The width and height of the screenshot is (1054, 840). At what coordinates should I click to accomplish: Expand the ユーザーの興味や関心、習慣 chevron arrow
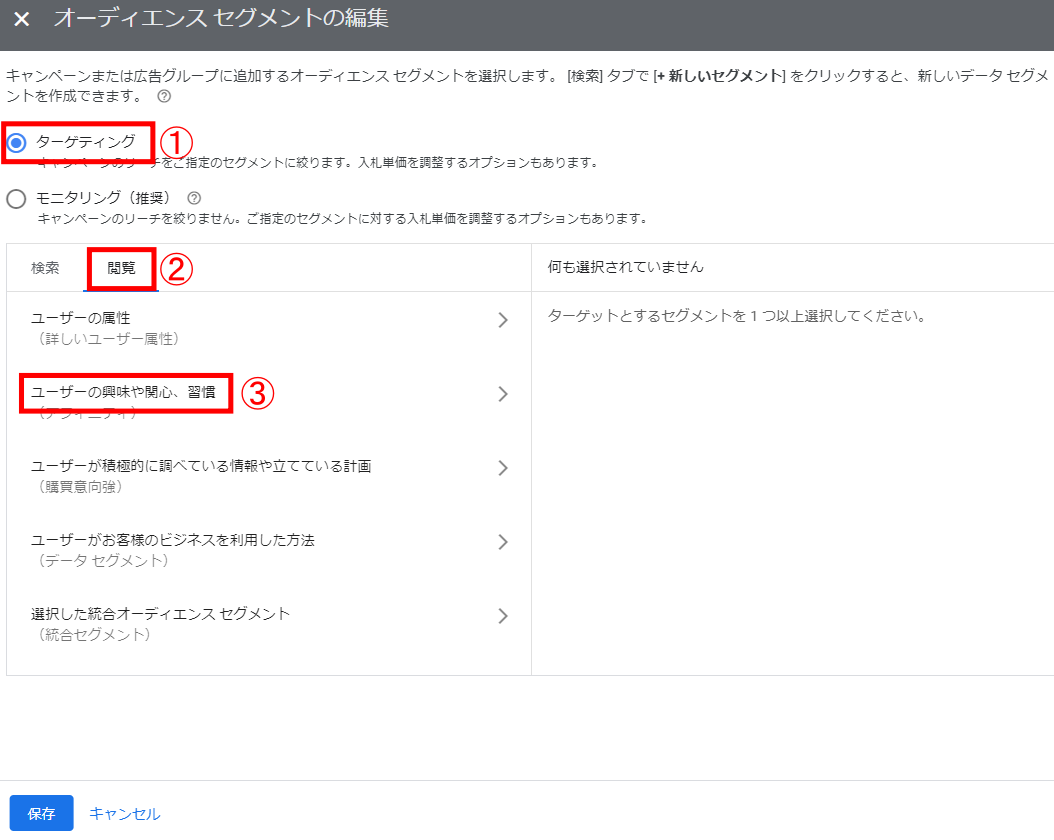(x=503, y=394)
